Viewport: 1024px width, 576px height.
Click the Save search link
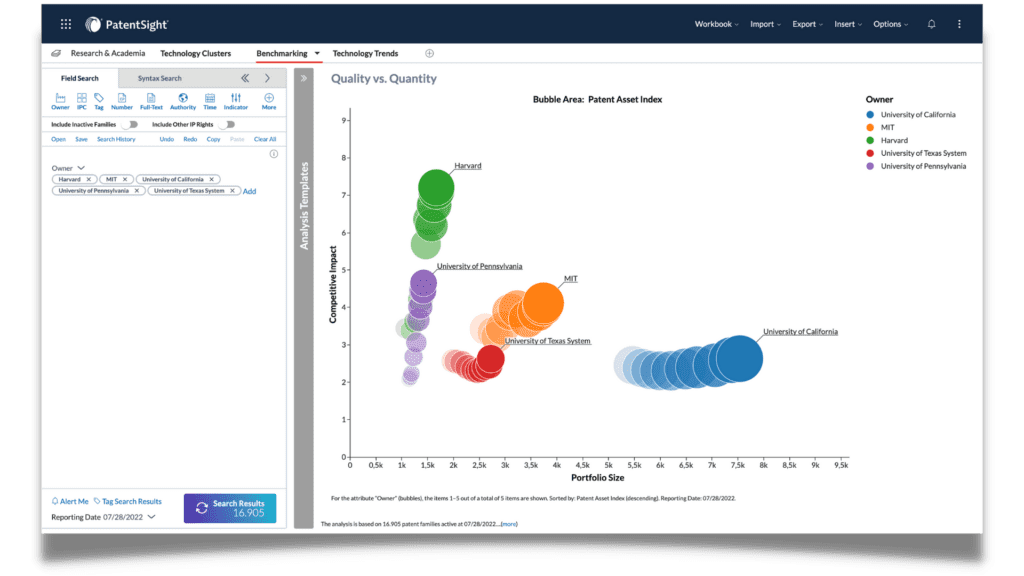(81, 139)
